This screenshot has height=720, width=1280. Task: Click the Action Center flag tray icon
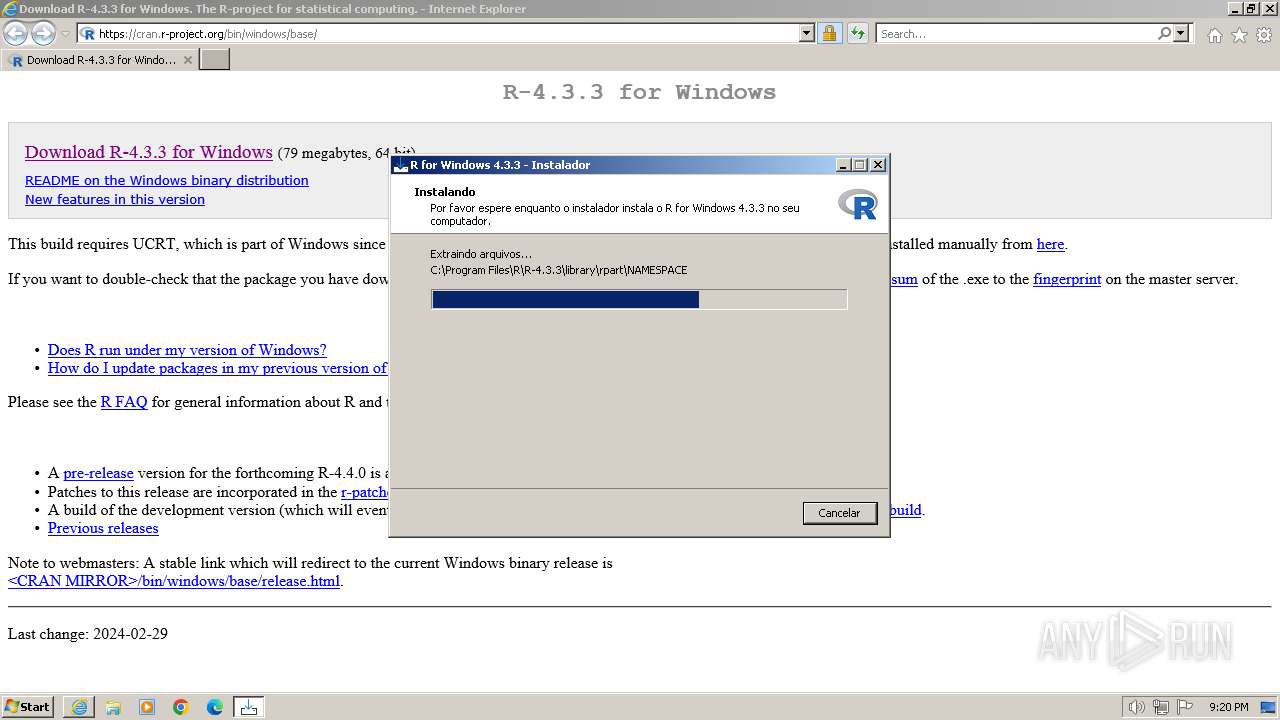point(1184,707)
